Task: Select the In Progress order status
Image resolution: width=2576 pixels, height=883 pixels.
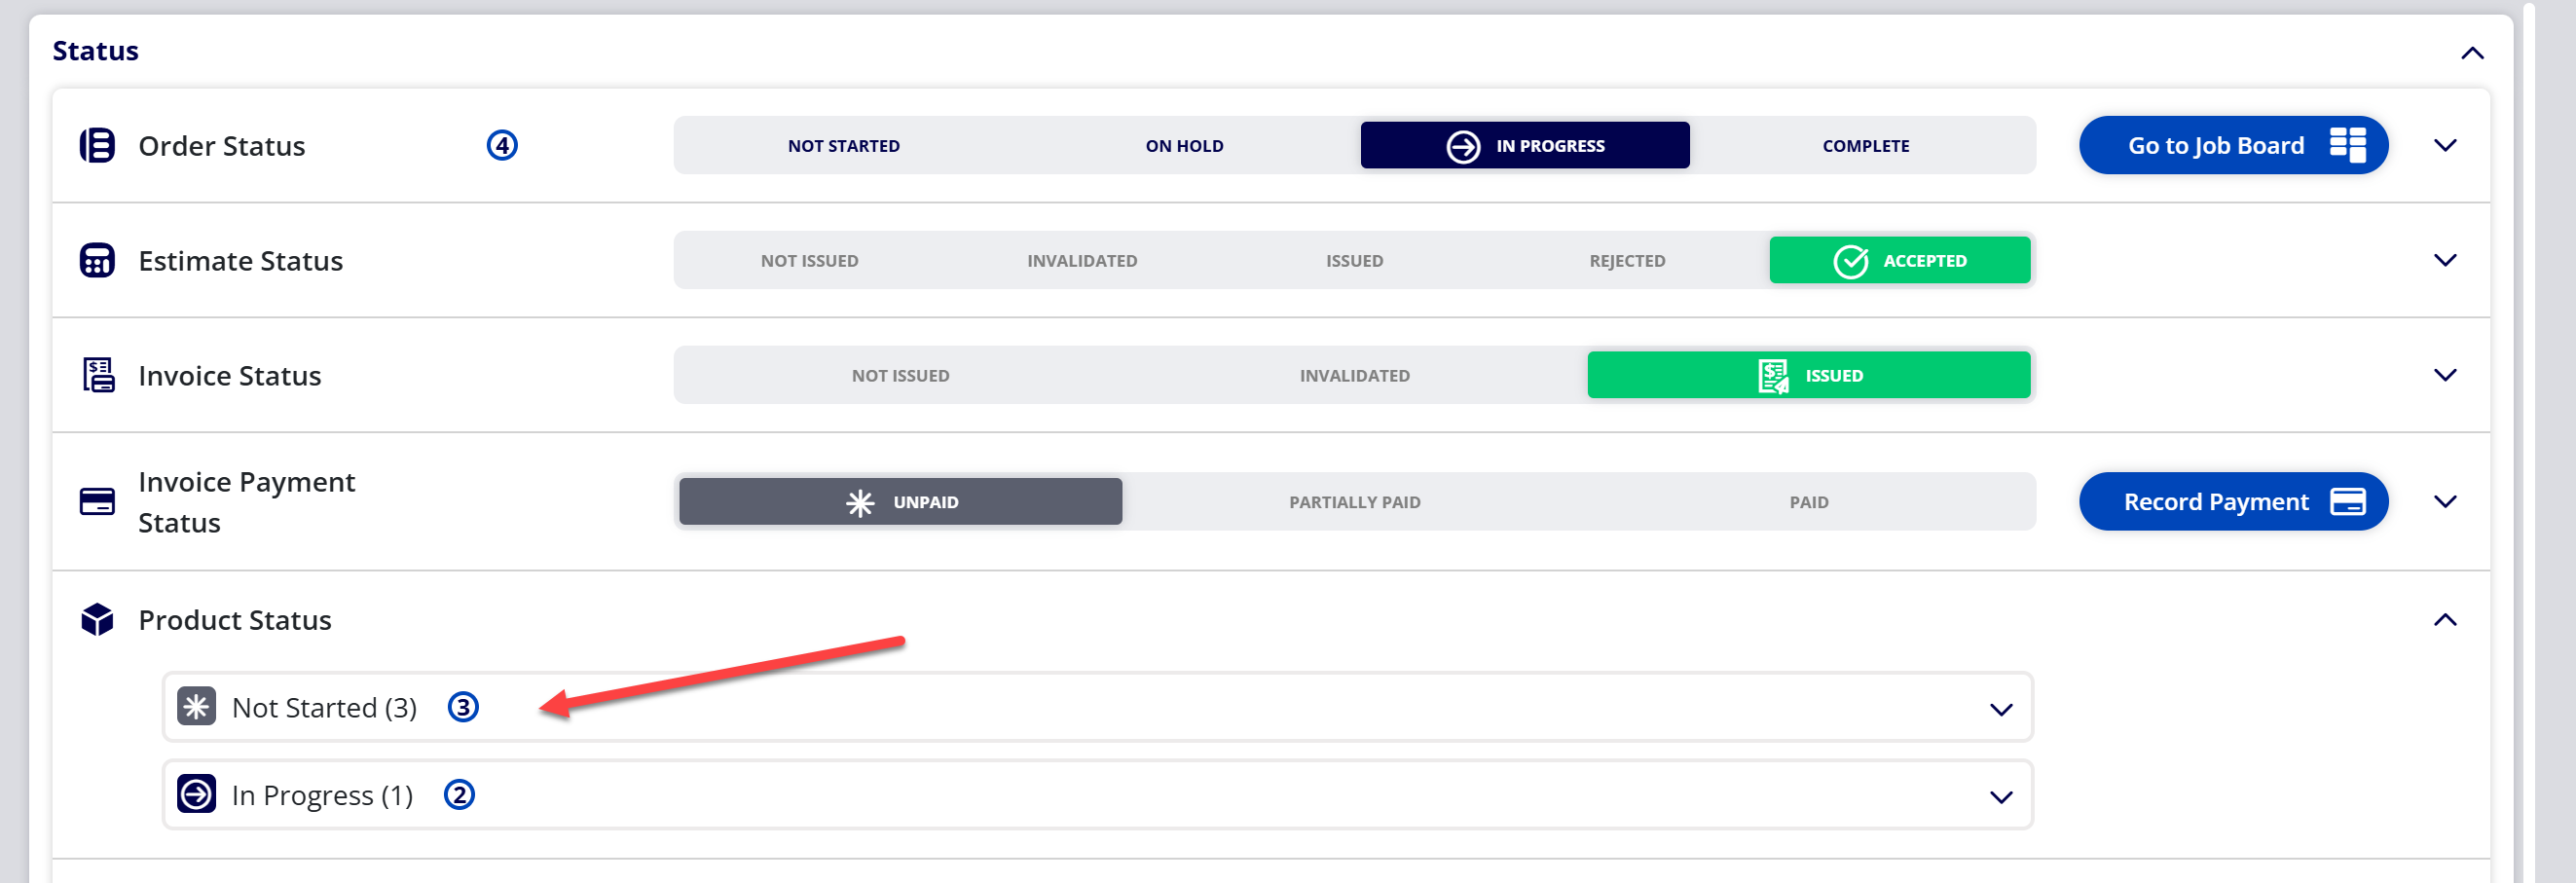Action: [1524, 146]
